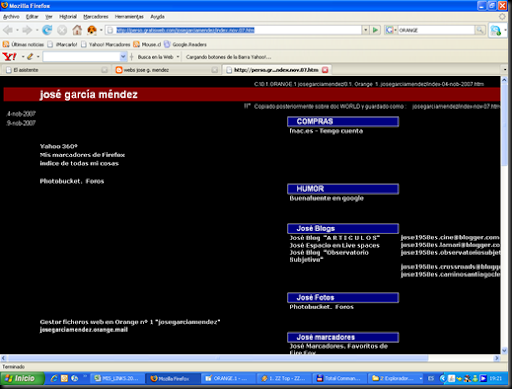Open José Blog ARTICULOS link
The image size is (512, 389).
point(335,238)
